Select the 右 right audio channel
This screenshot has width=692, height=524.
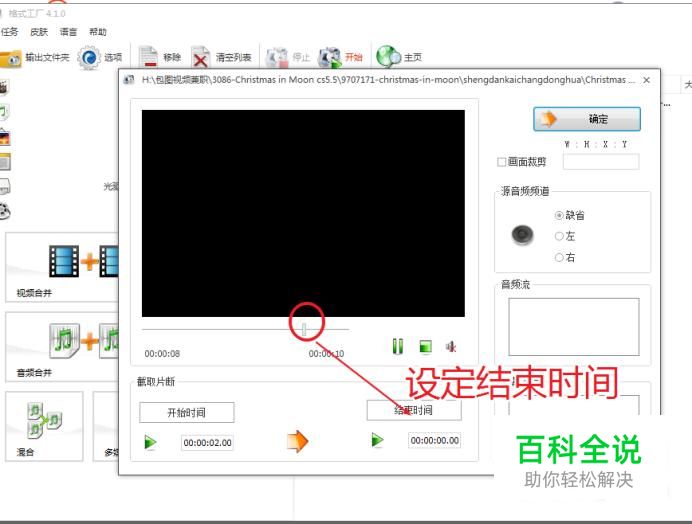point(559,257)
